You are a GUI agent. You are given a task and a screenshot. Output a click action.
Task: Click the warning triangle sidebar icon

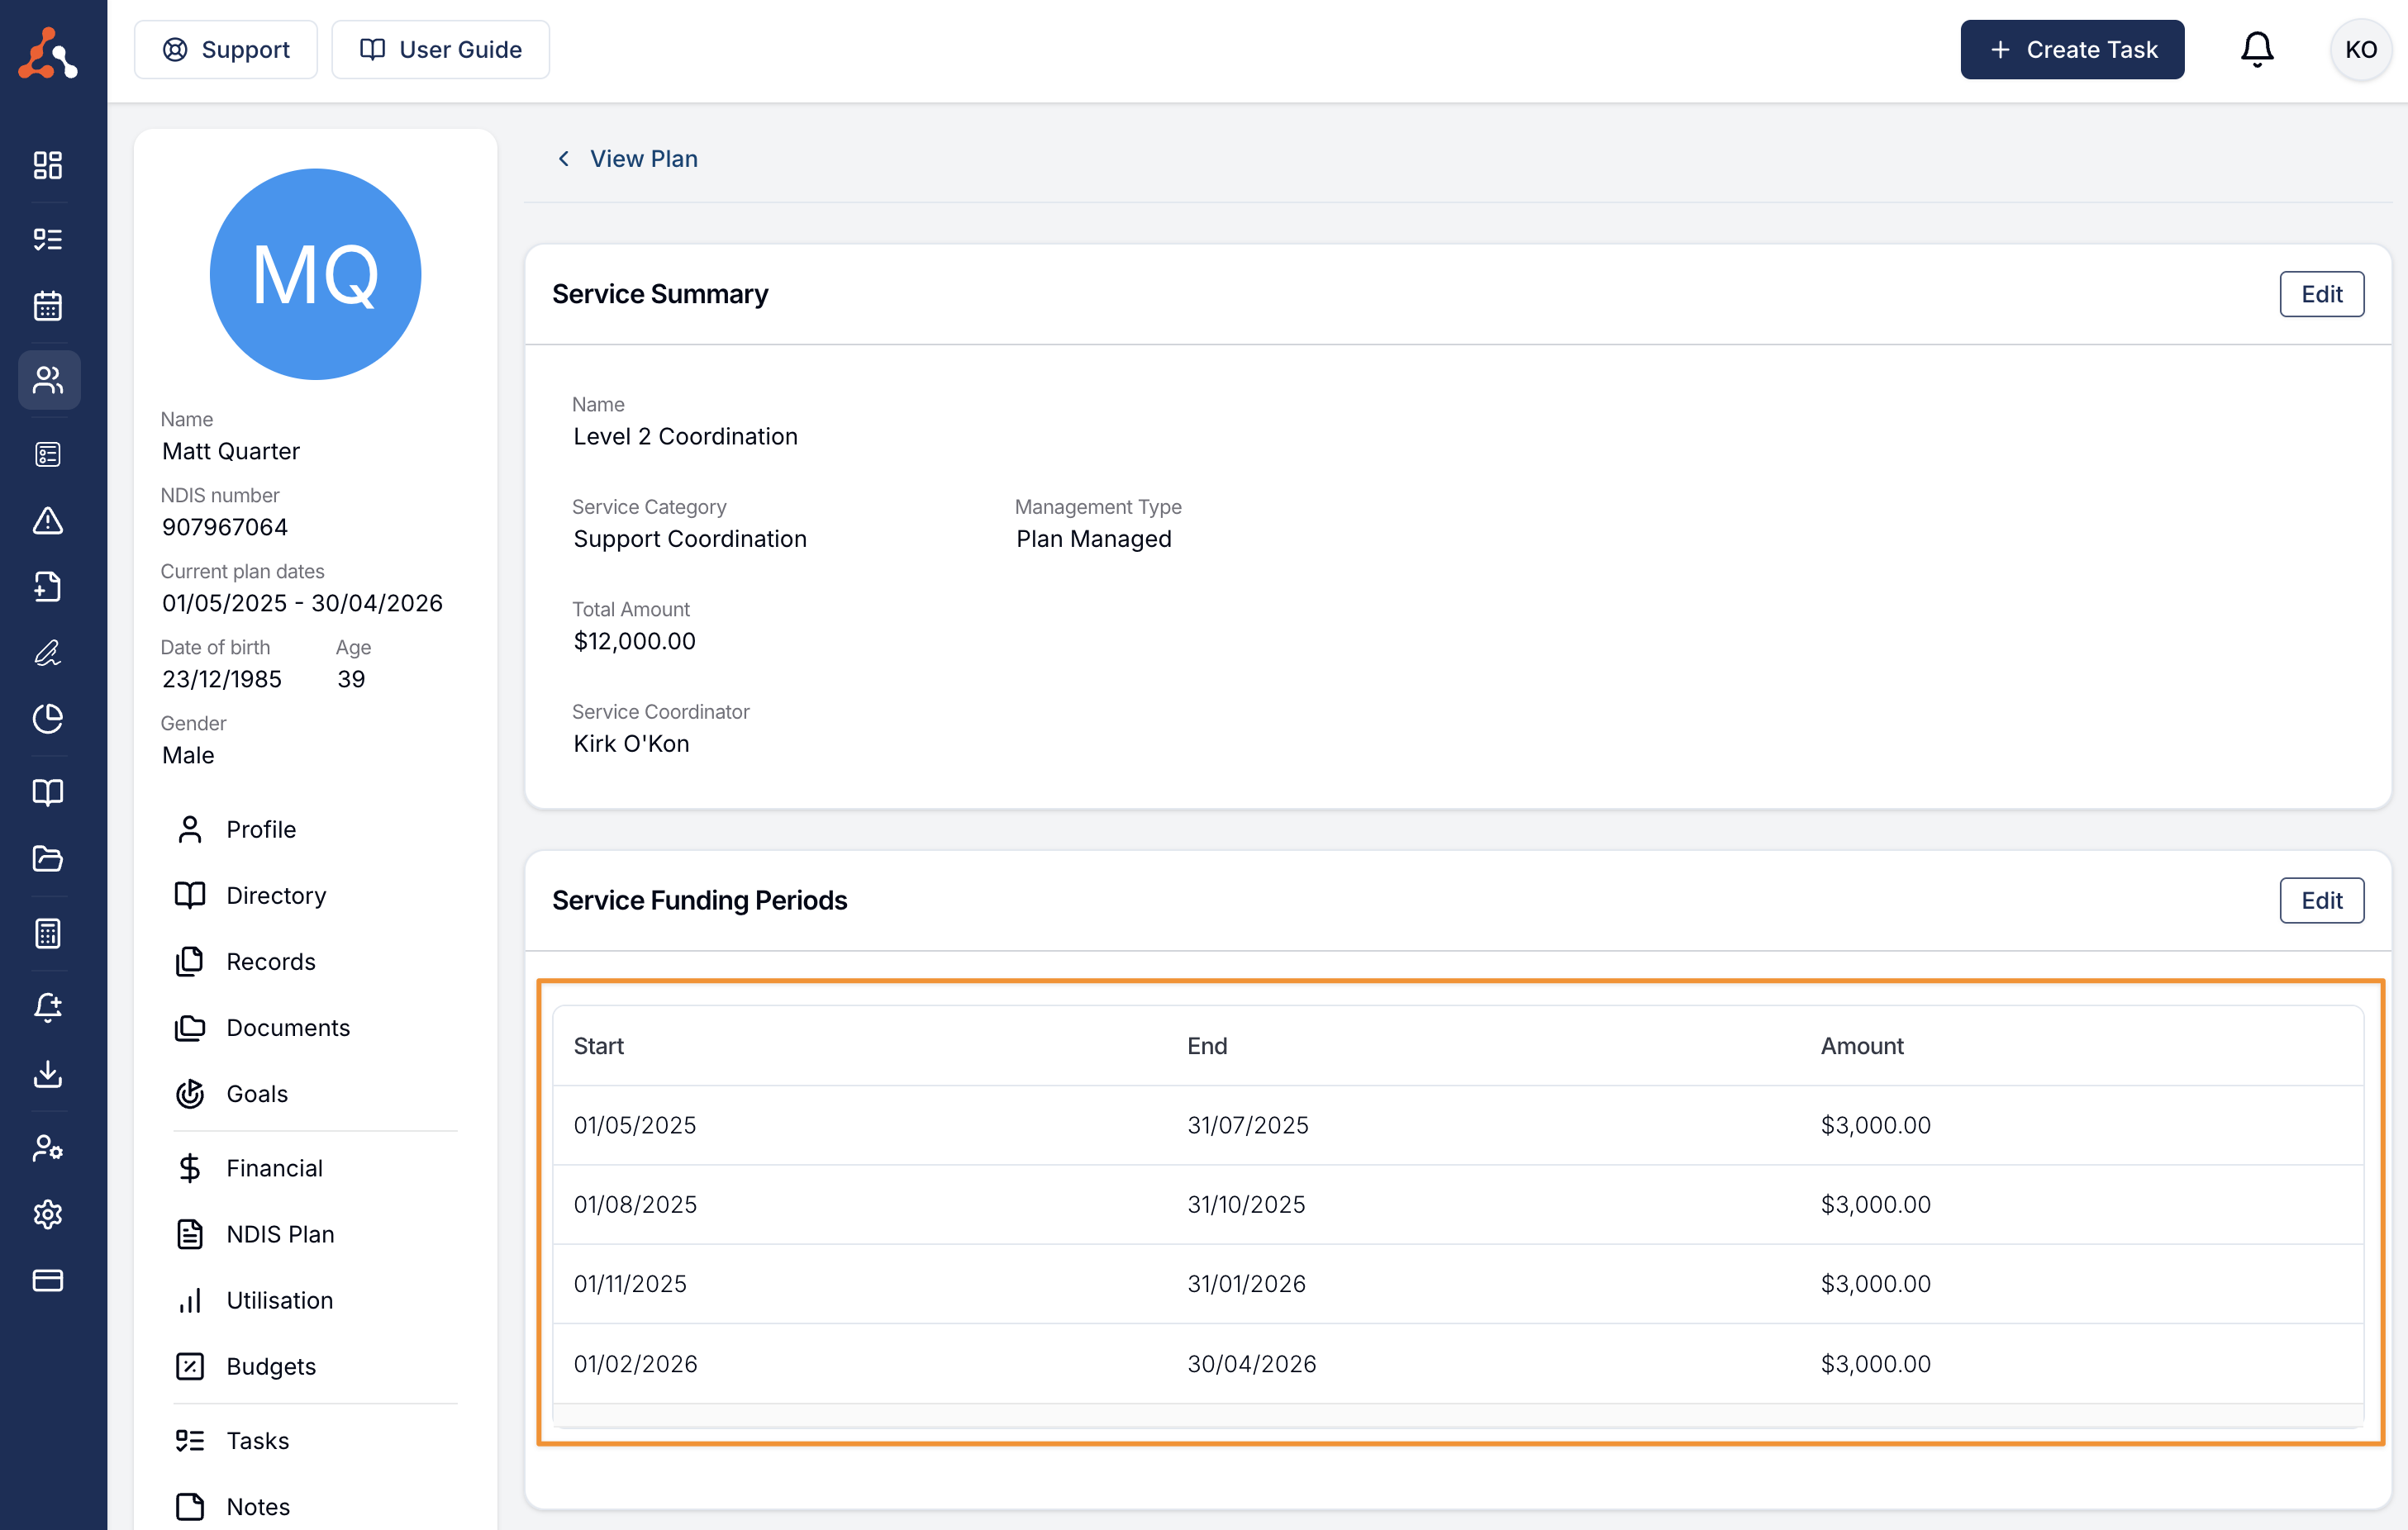48,521
